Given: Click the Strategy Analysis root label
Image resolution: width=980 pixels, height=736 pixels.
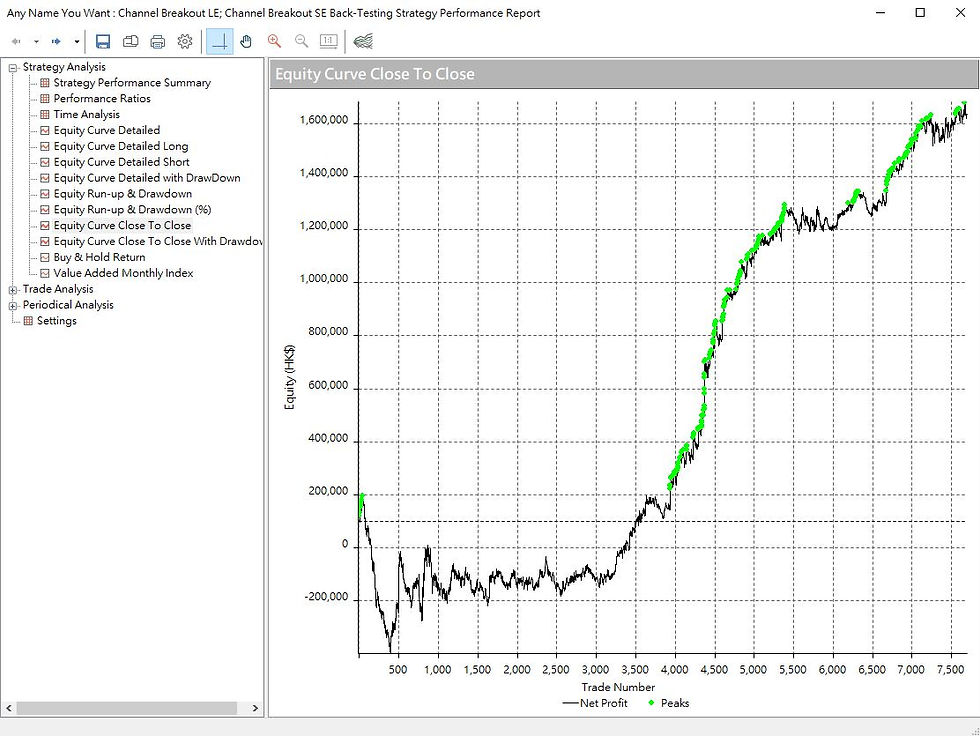Looking at the screenshot, I should [64, 67].
